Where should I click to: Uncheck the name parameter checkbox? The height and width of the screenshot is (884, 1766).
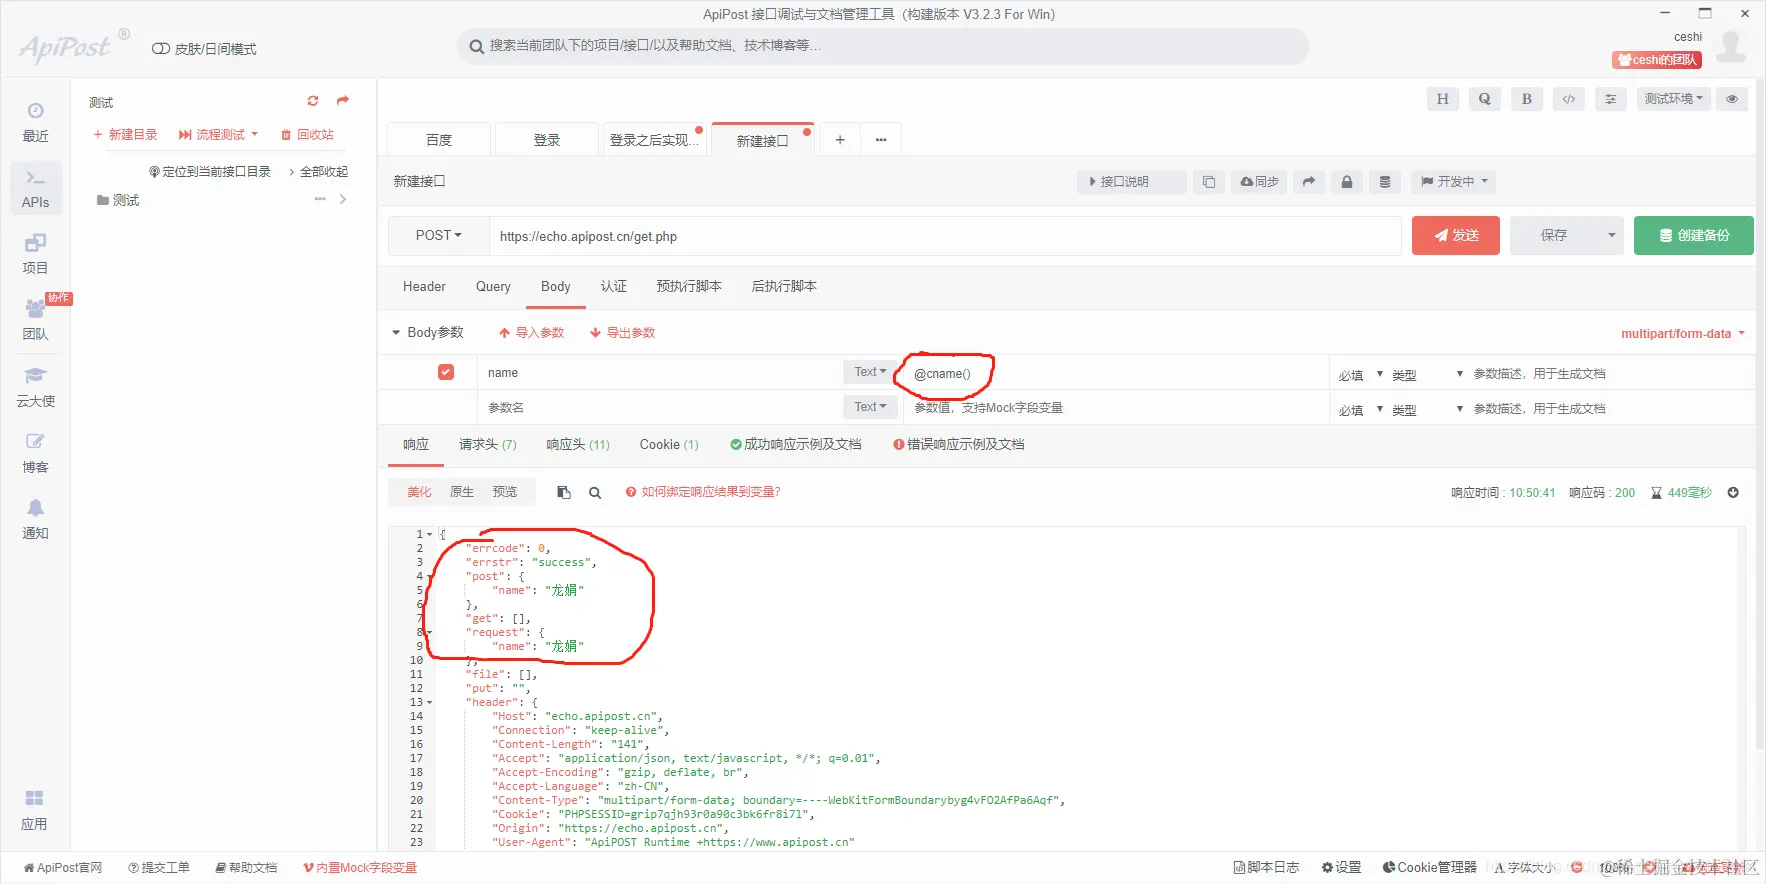[x=446, y=372]
